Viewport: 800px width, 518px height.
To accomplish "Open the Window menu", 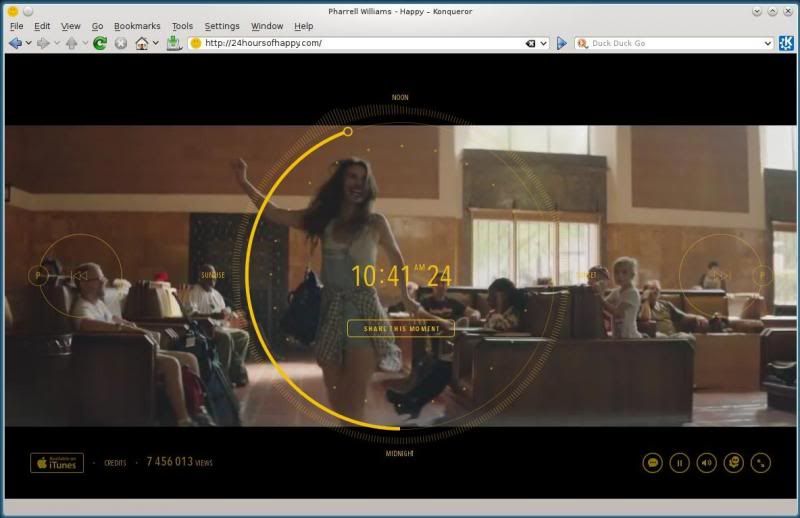I will point(267,26).
